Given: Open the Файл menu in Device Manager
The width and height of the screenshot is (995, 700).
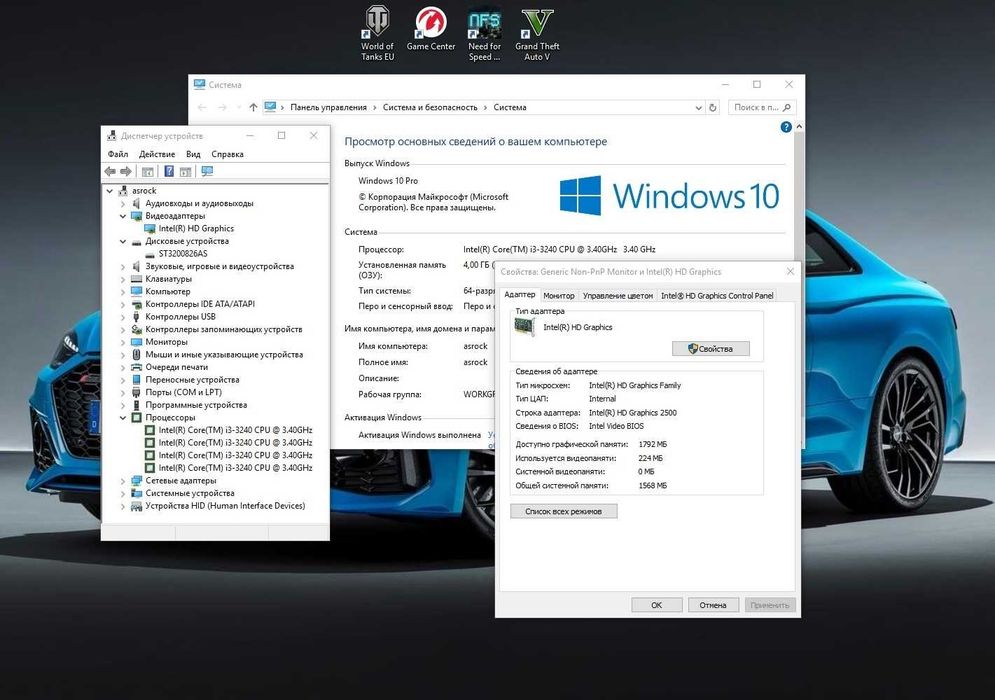Looking at the screenshot, I should (118, 154).
